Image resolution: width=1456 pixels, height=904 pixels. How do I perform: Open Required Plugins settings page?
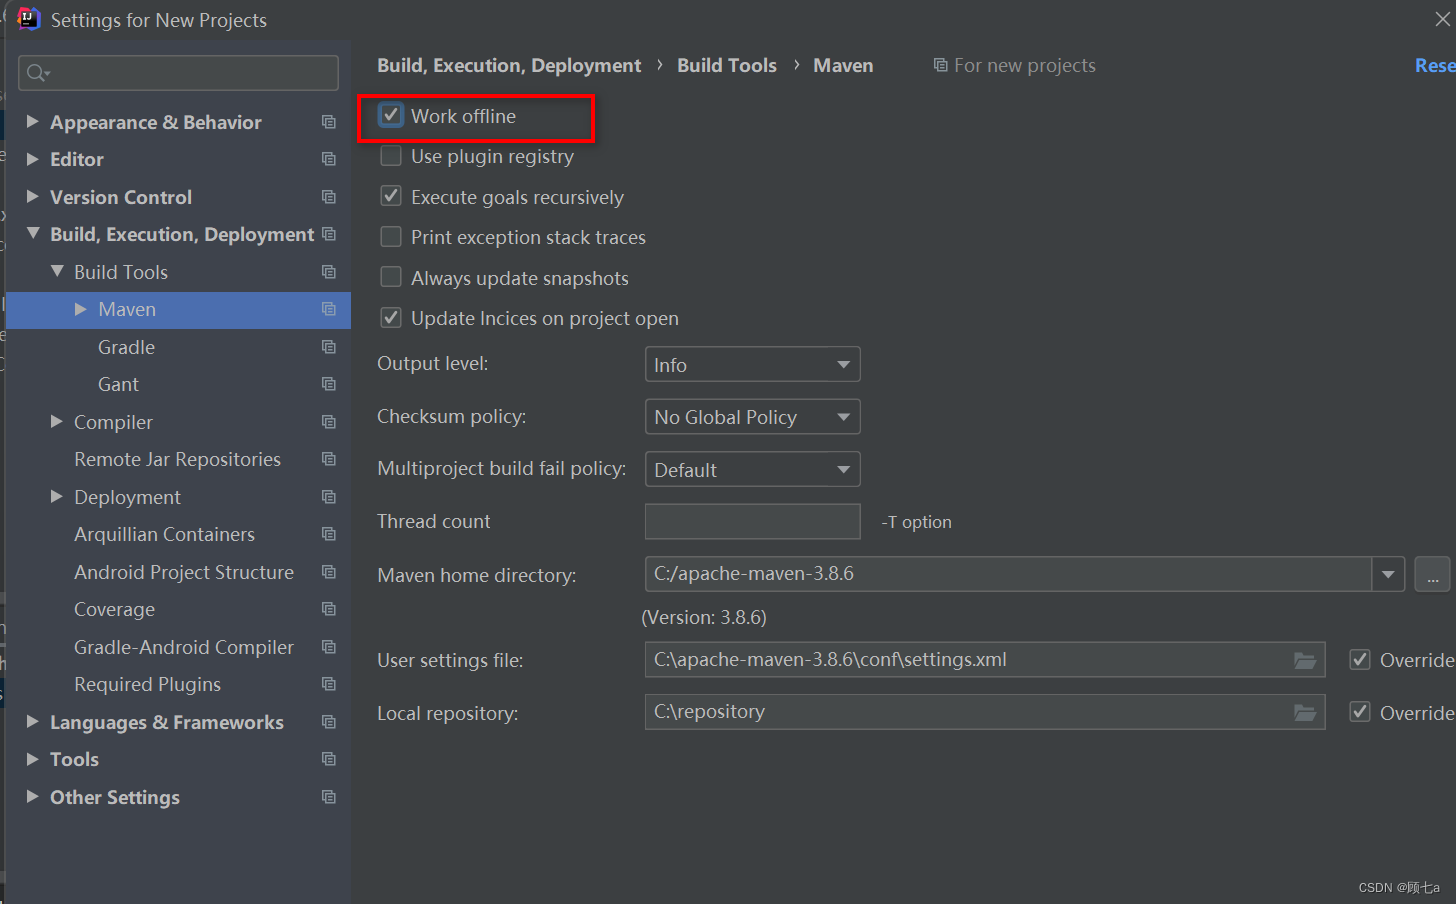pyautogui.click(x=147, y=684)
